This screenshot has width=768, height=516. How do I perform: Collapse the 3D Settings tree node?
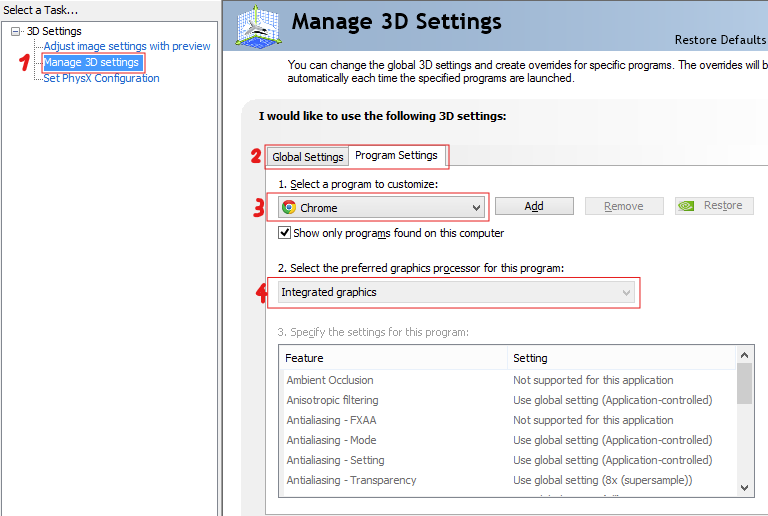pos(16,31)
